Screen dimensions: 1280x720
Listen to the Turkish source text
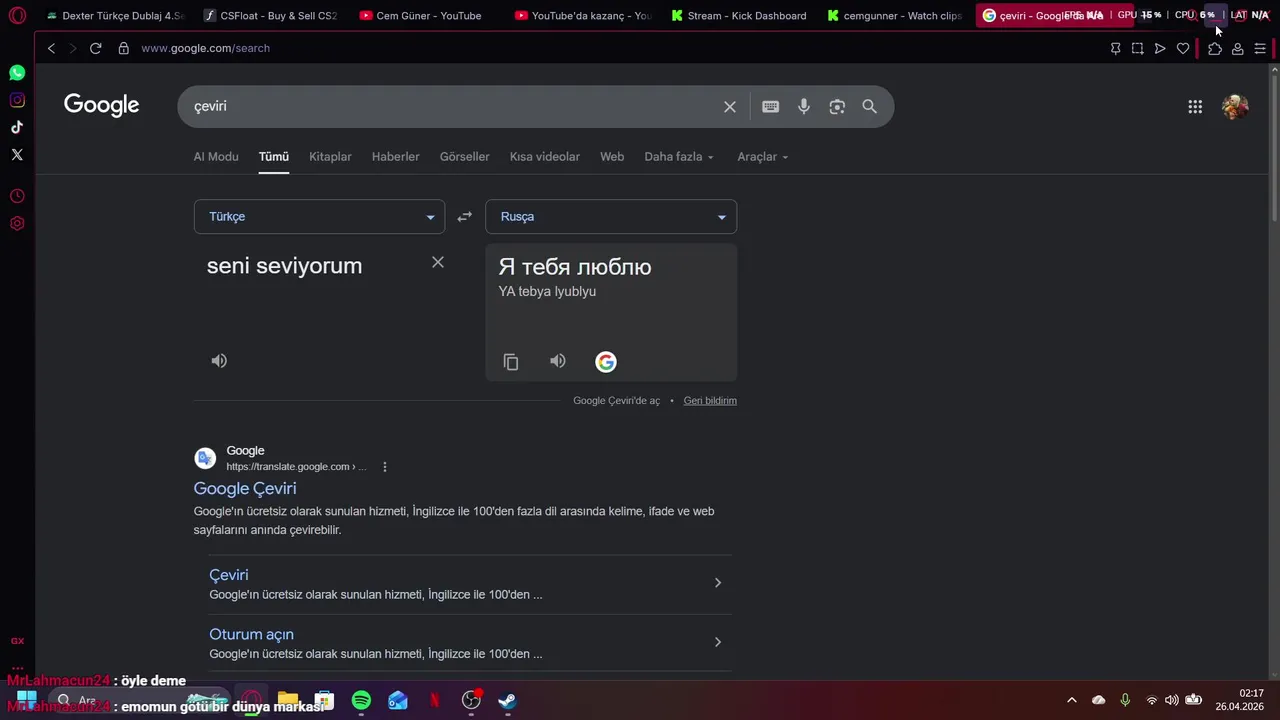(x=219, y=361)
